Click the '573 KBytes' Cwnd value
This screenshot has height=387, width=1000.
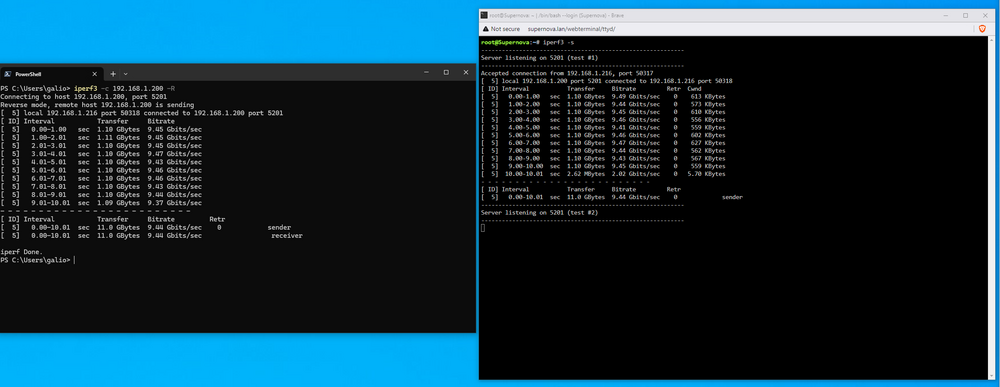pyautogui.click(x=708, y=104)
